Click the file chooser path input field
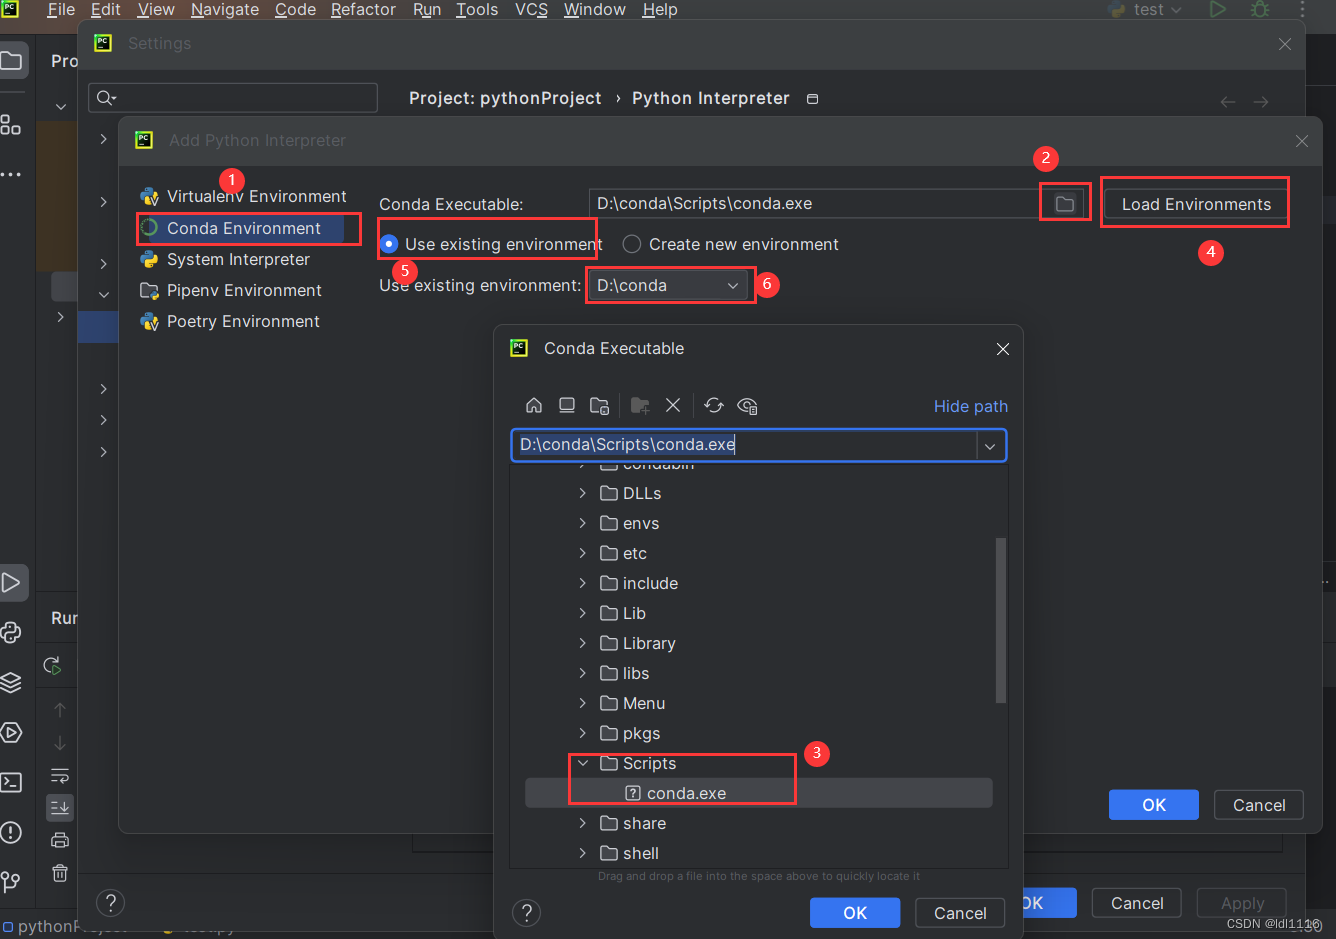1336x939 pixels. [745, 445]
